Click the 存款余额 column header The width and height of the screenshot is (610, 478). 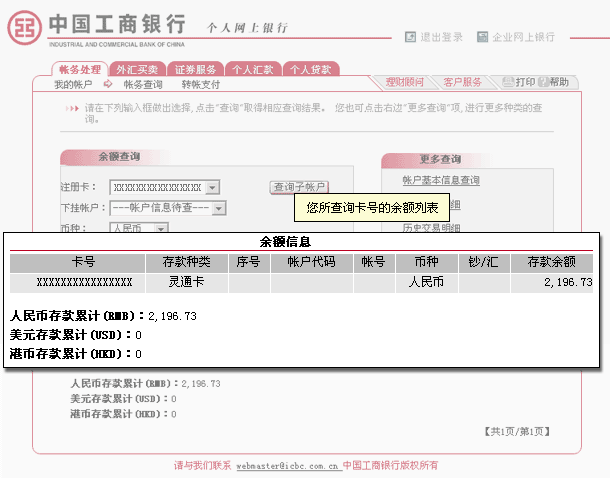[x=552, y=263]
